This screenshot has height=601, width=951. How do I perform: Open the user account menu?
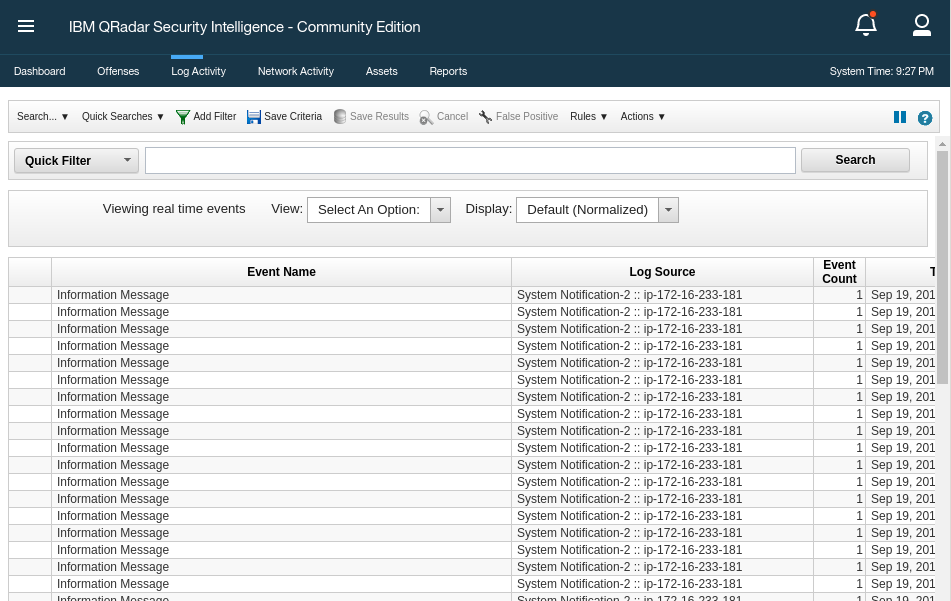(921, 25)
